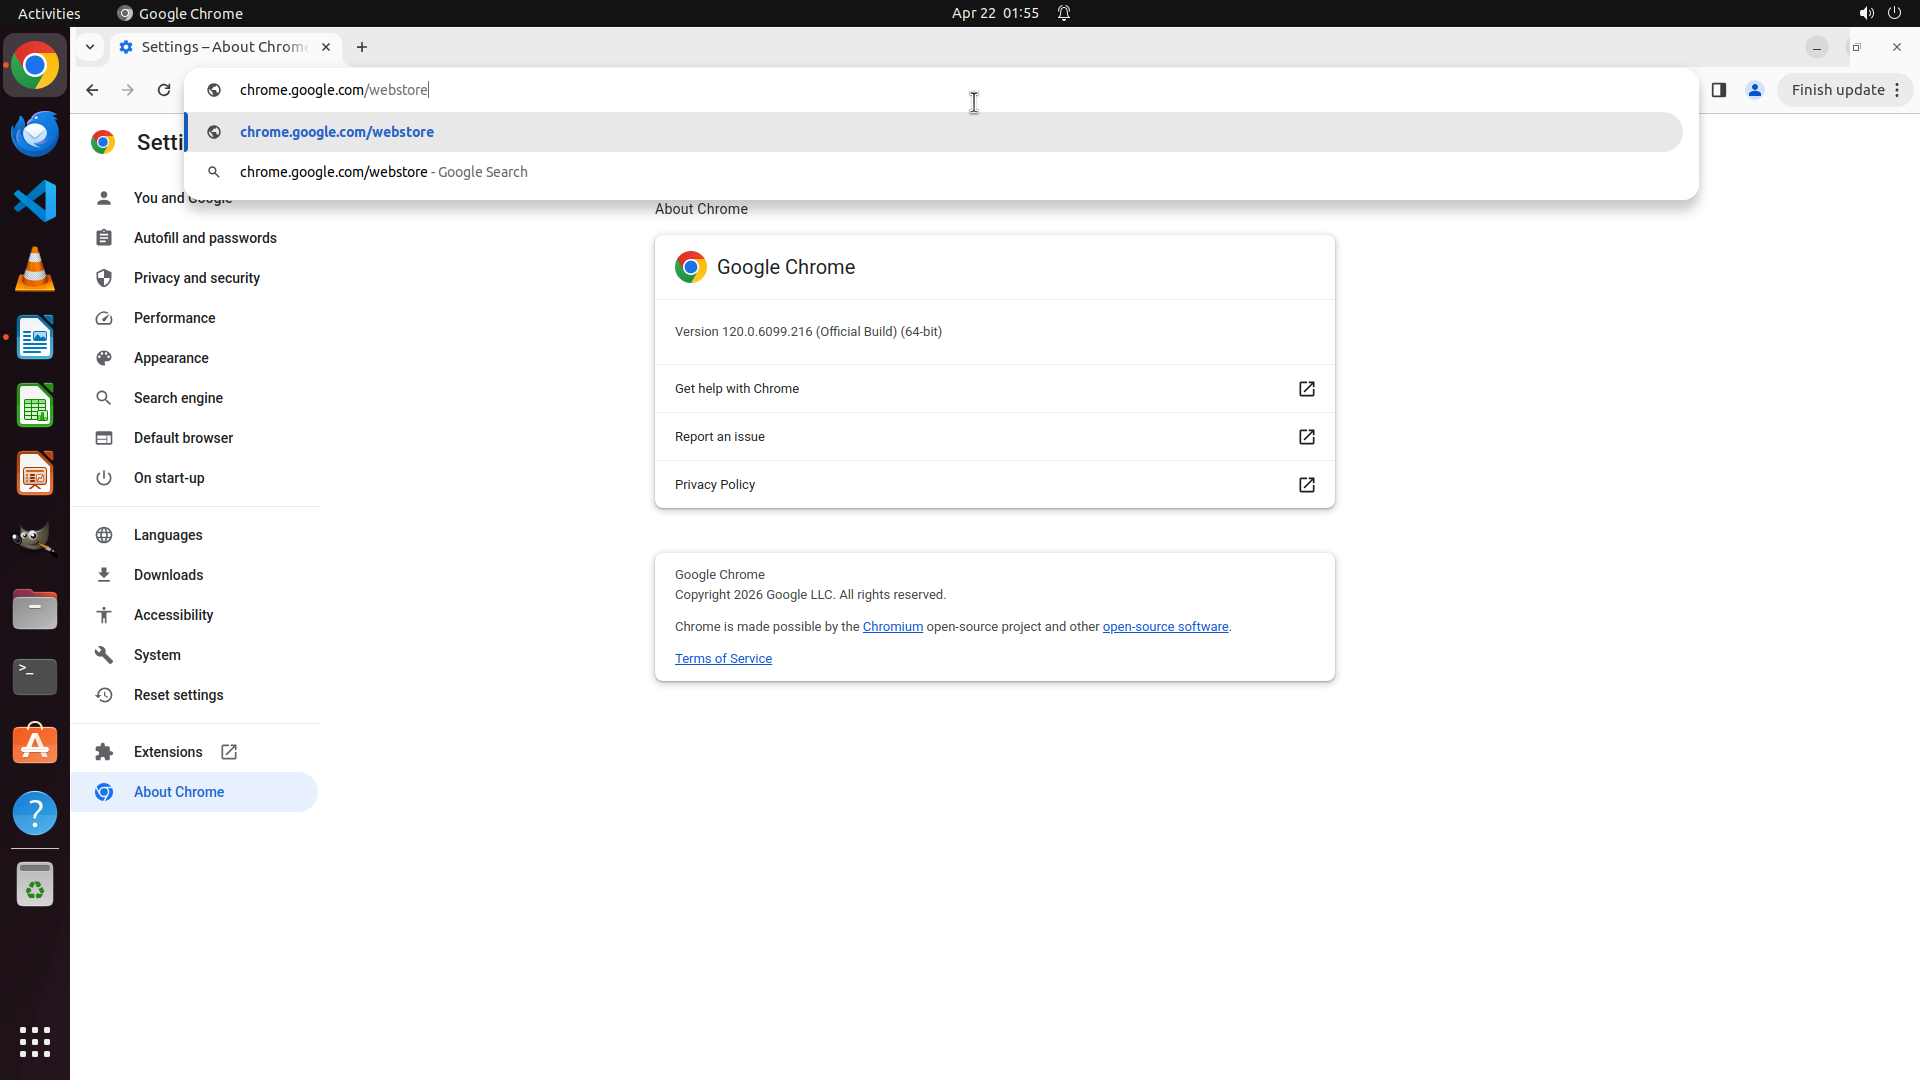Image resolution: width=1920 pixels, height=1080 pixels.
Task: Open the Finish update three-dot menu
Action: 1897,90
